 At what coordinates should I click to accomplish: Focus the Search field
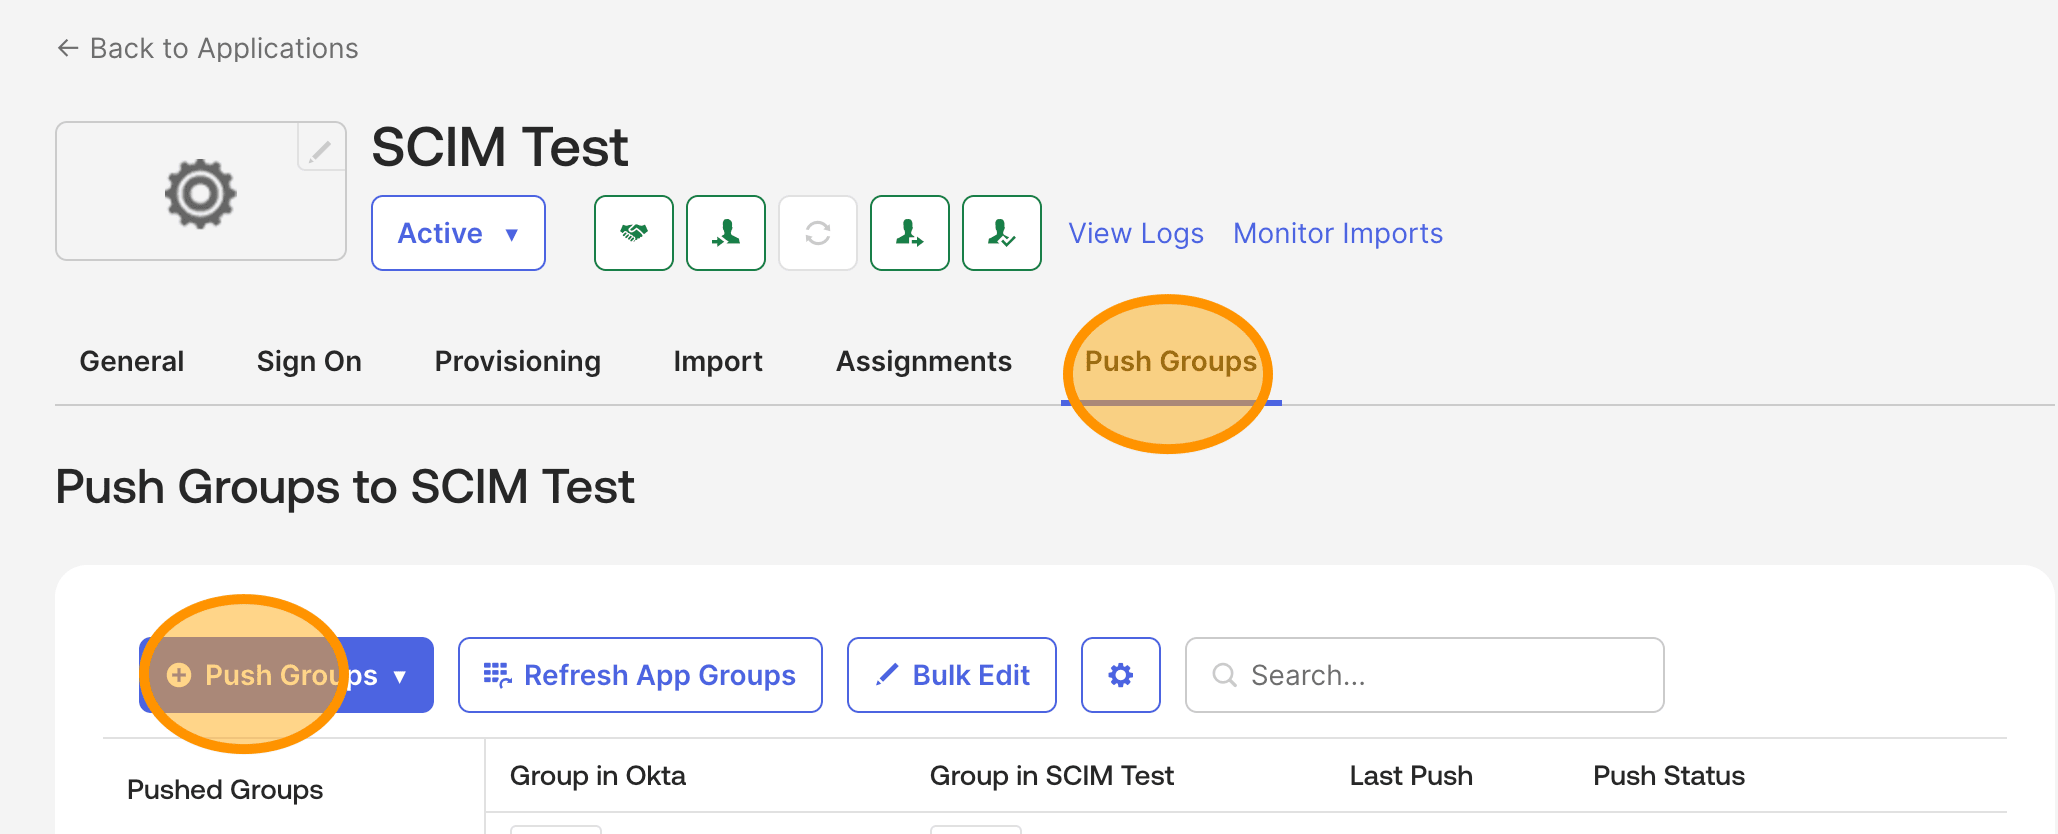pyautogui.click(x=1425, y=675)
